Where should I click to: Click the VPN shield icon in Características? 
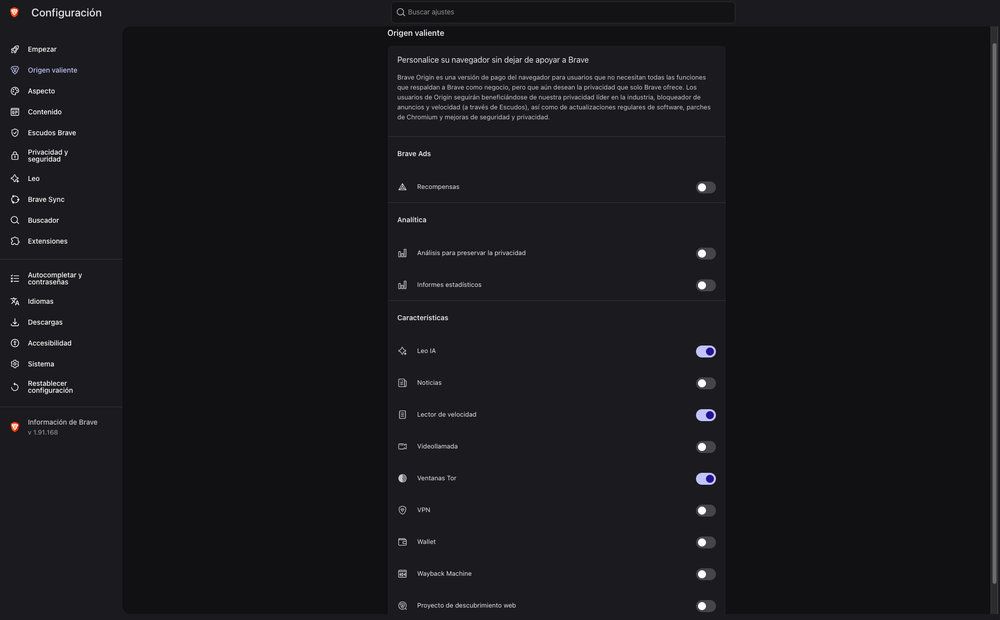pos(402,510)
